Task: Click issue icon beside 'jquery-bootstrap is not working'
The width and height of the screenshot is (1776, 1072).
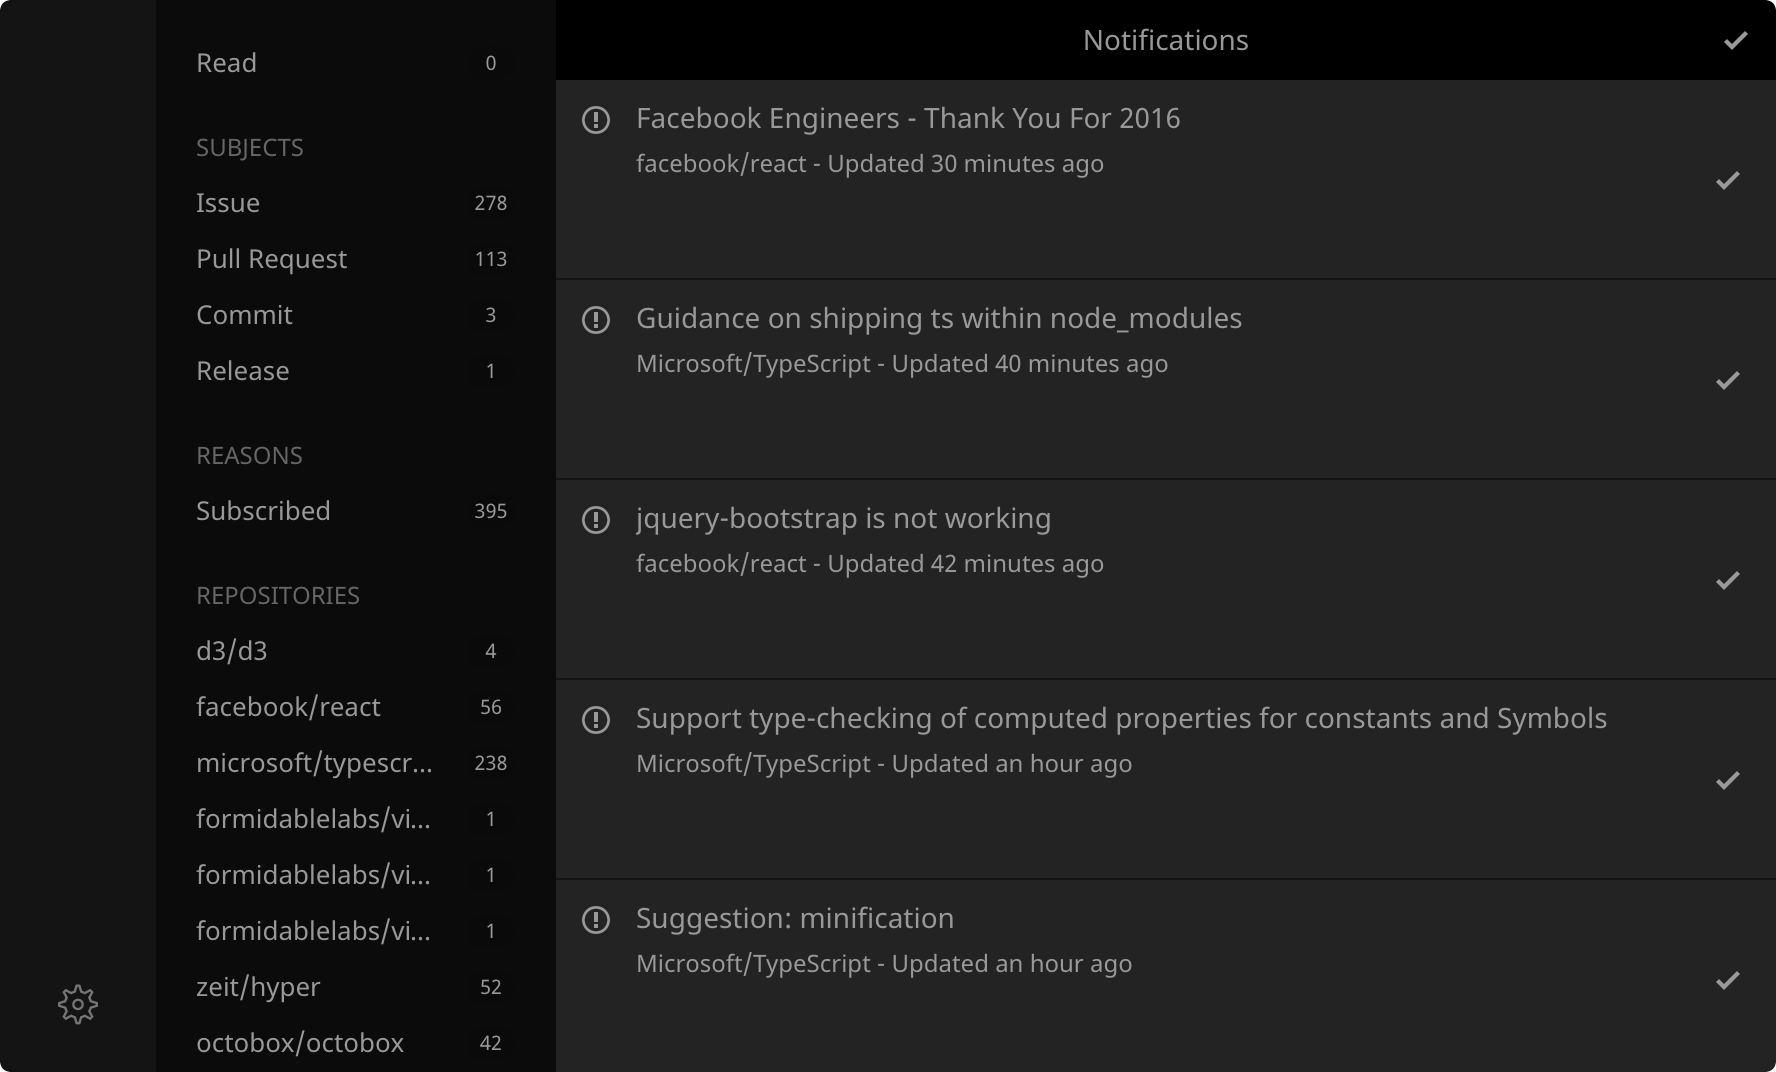Action: pyautogui.click(x=596, y=520)
